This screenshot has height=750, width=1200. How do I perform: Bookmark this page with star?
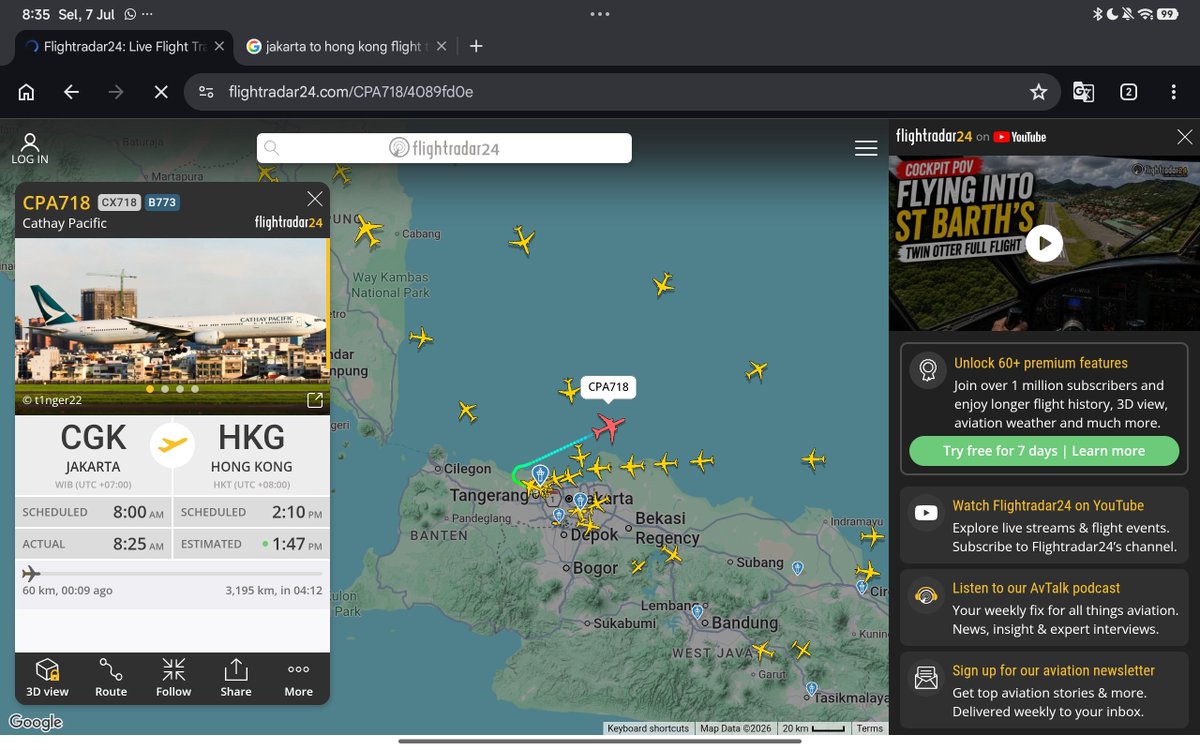pyautogui.click(x=1038, y=92)
